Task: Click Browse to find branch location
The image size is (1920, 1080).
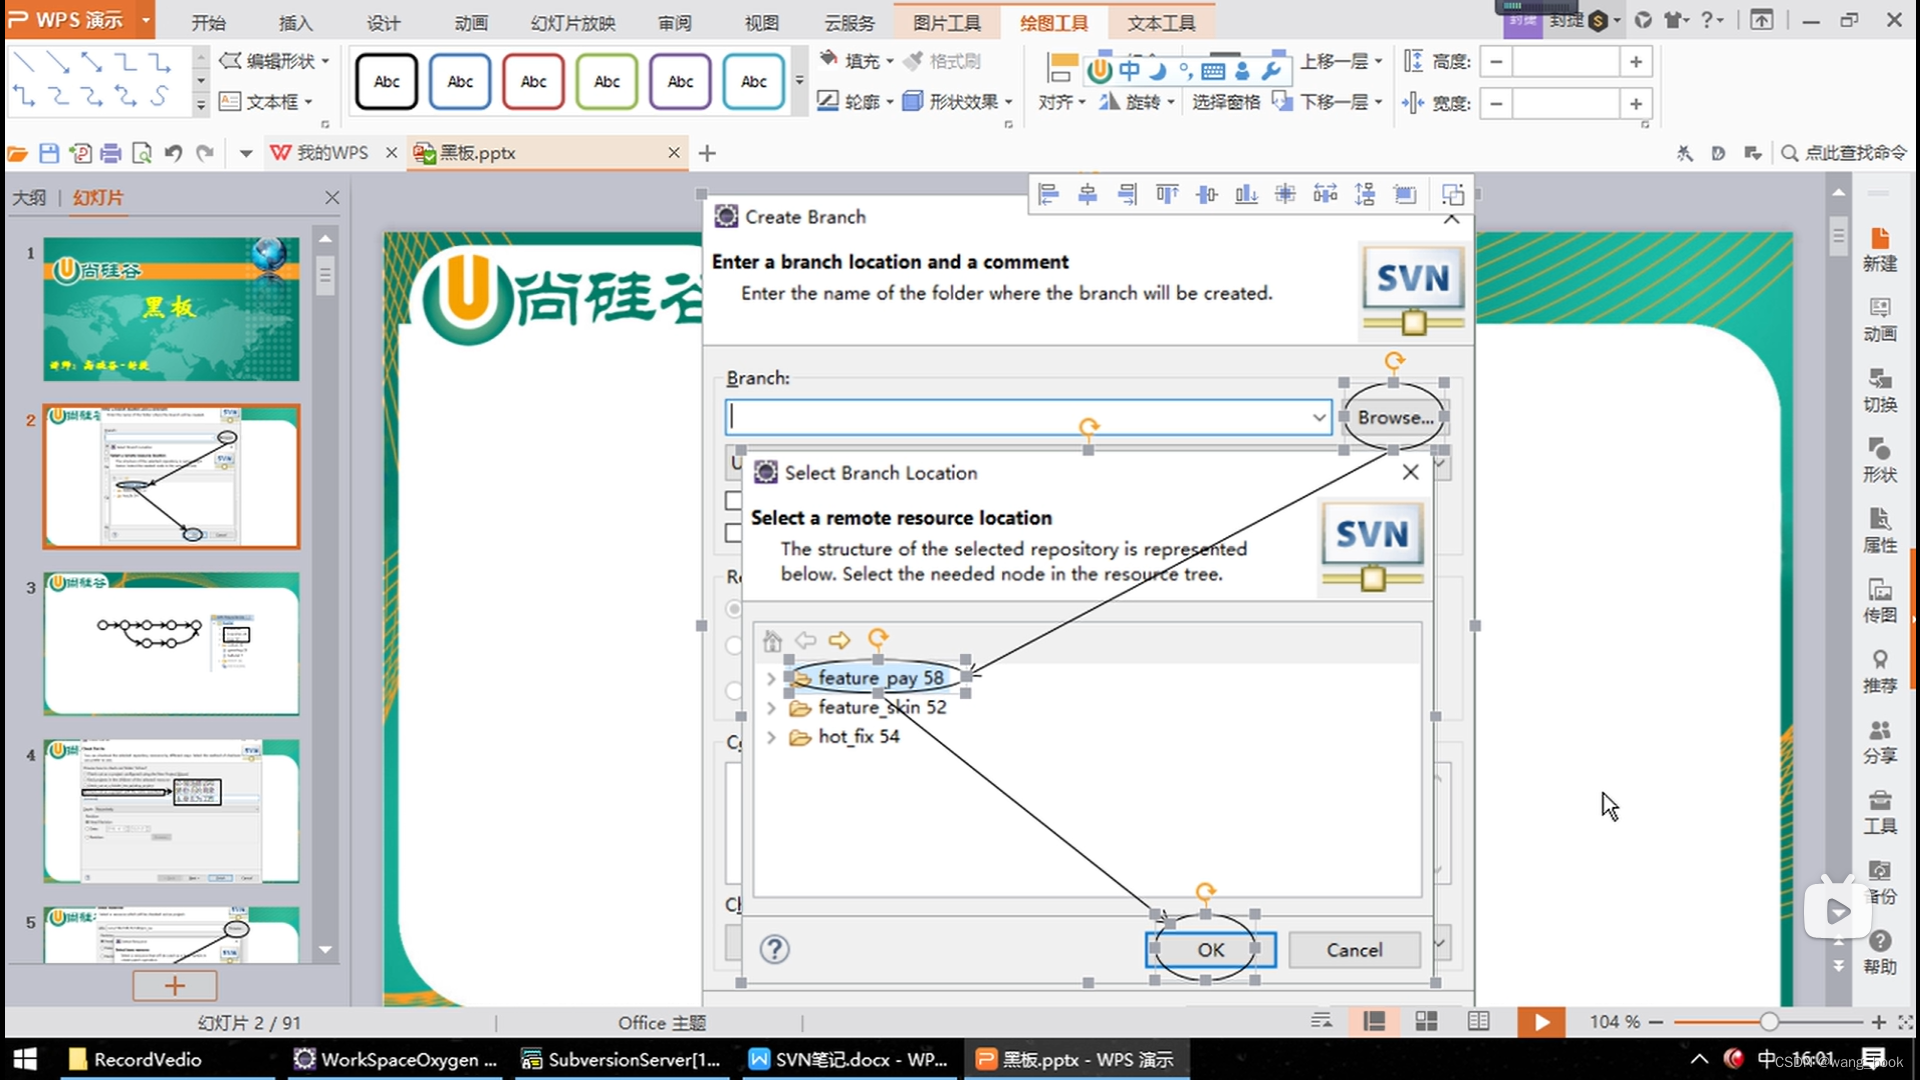Action: pos(1395,417)
